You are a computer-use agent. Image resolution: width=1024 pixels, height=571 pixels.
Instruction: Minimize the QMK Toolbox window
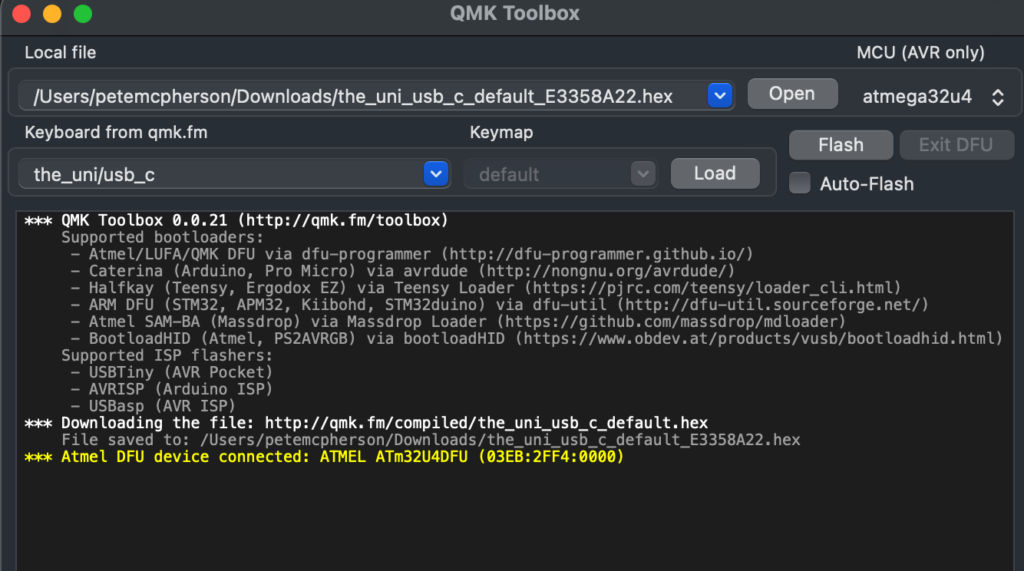click(52, 14)
